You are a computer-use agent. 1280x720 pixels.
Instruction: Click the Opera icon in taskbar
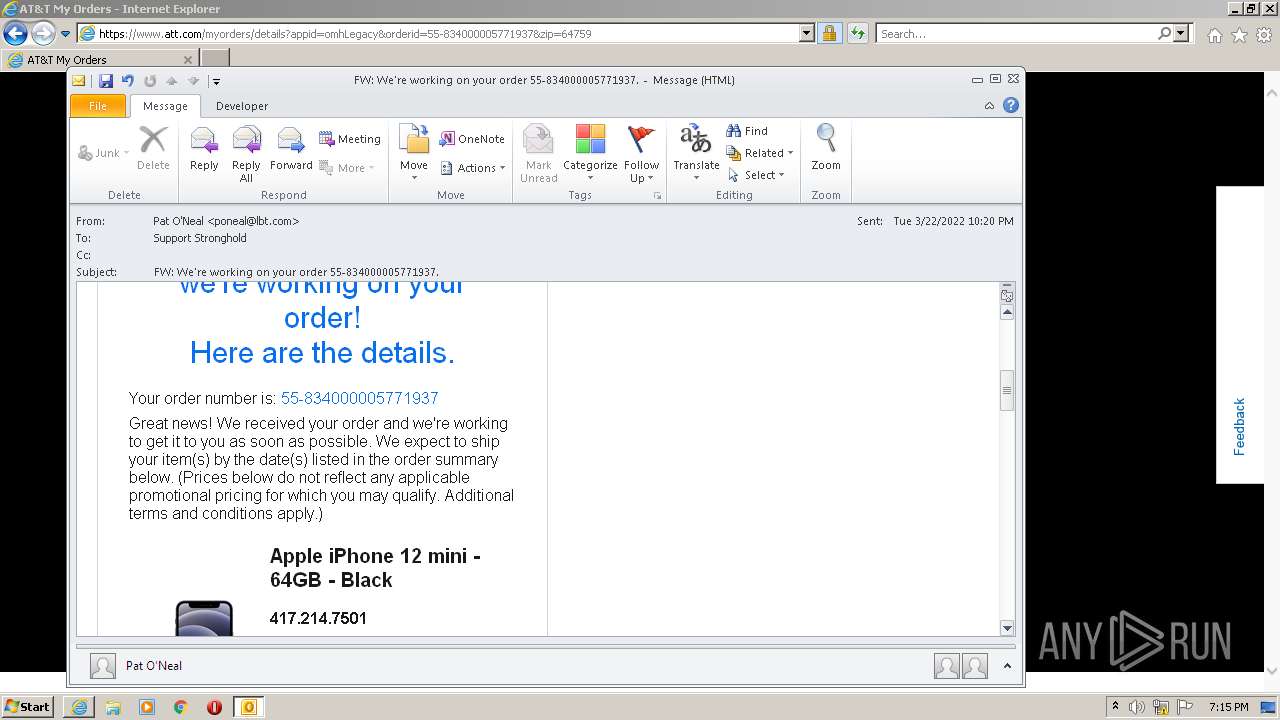(214, 707)
